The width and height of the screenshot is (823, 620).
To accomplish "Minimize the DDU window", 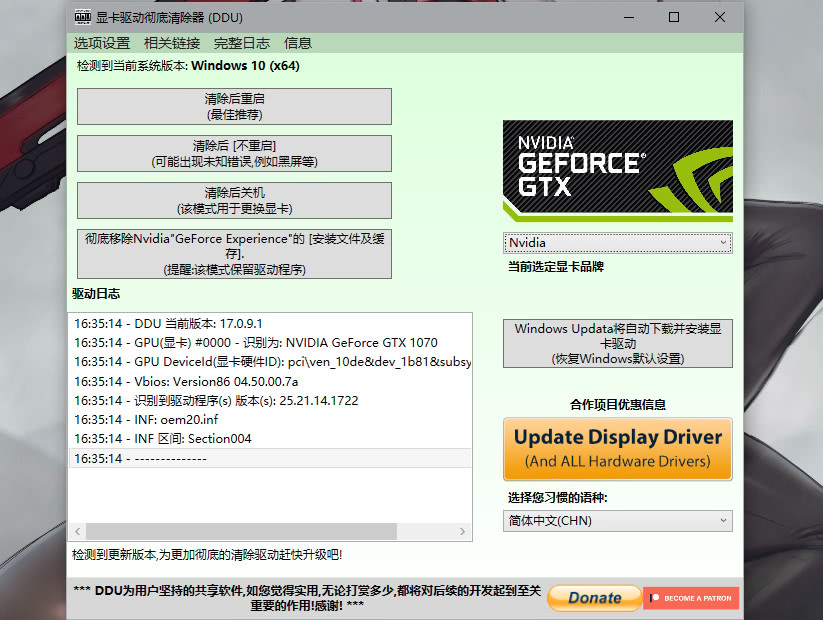I will (x=629, y=17).
